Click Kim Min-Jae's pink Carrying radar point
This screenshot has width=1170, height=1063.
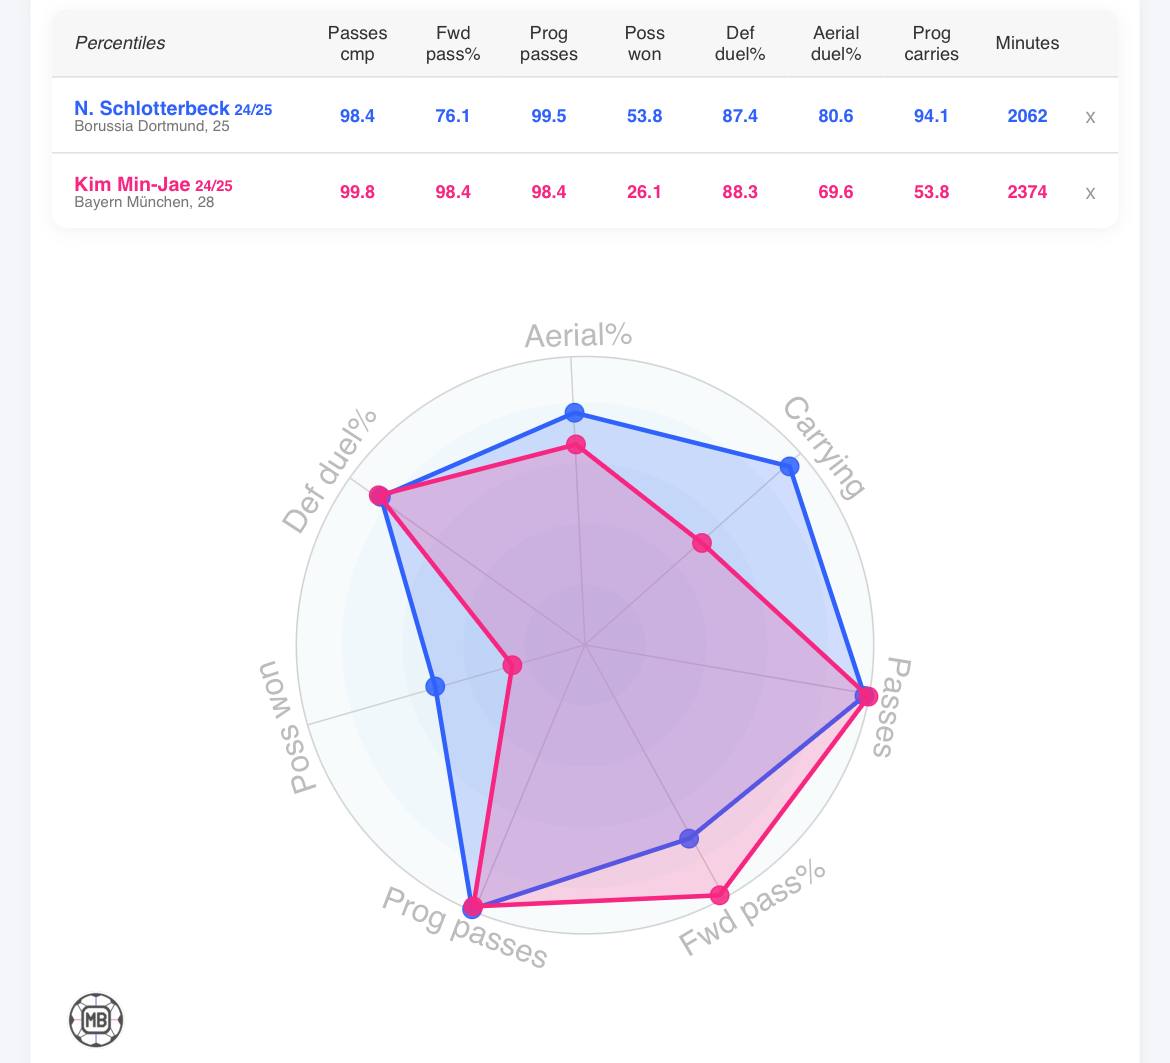tap(702, 543)
